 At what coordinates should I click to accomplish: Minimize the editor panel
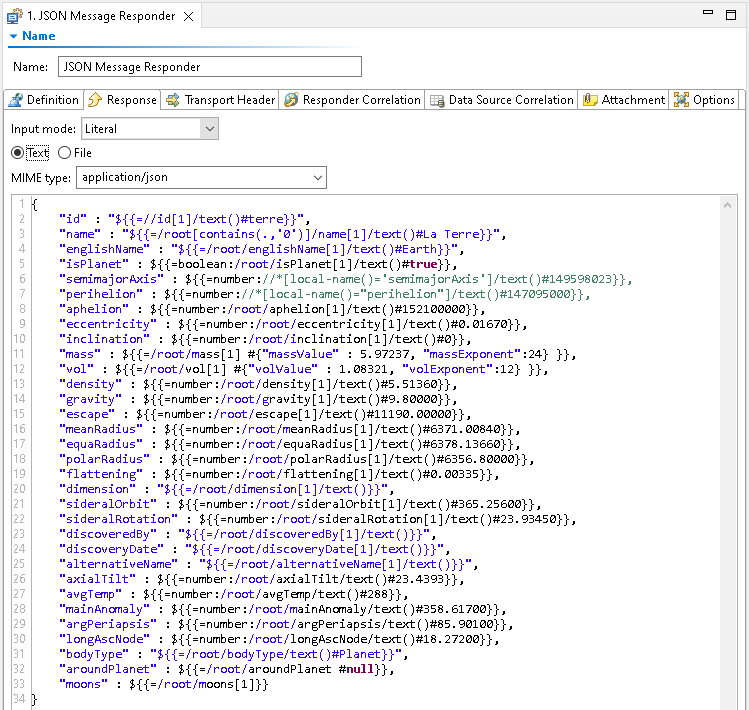708,13
